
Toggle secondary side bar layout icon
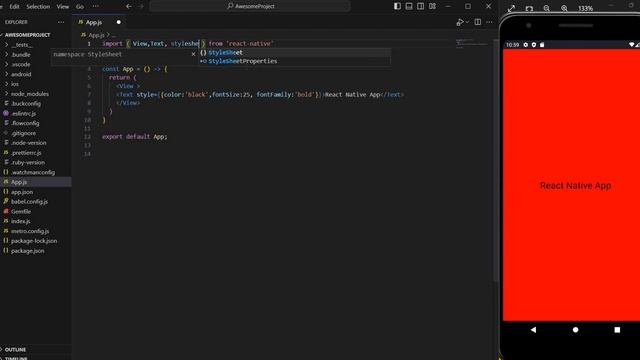pos(420,6)
